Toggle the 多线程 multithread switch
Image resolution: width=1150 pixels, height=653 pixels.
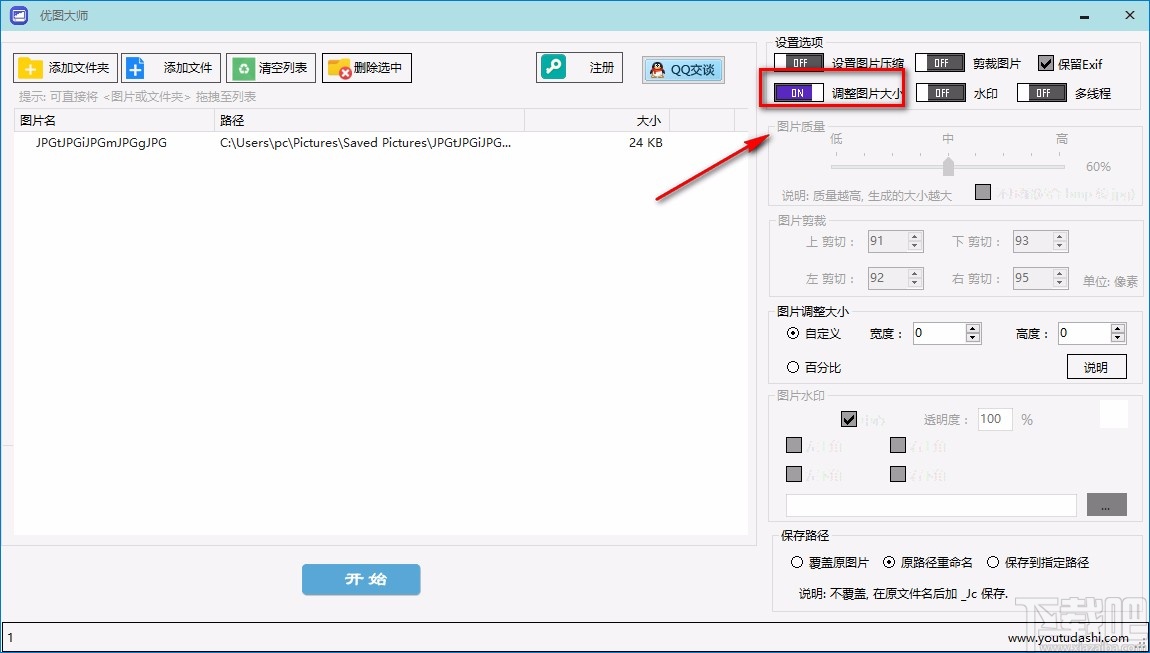pyautogui.click(x=1041, y=92)
